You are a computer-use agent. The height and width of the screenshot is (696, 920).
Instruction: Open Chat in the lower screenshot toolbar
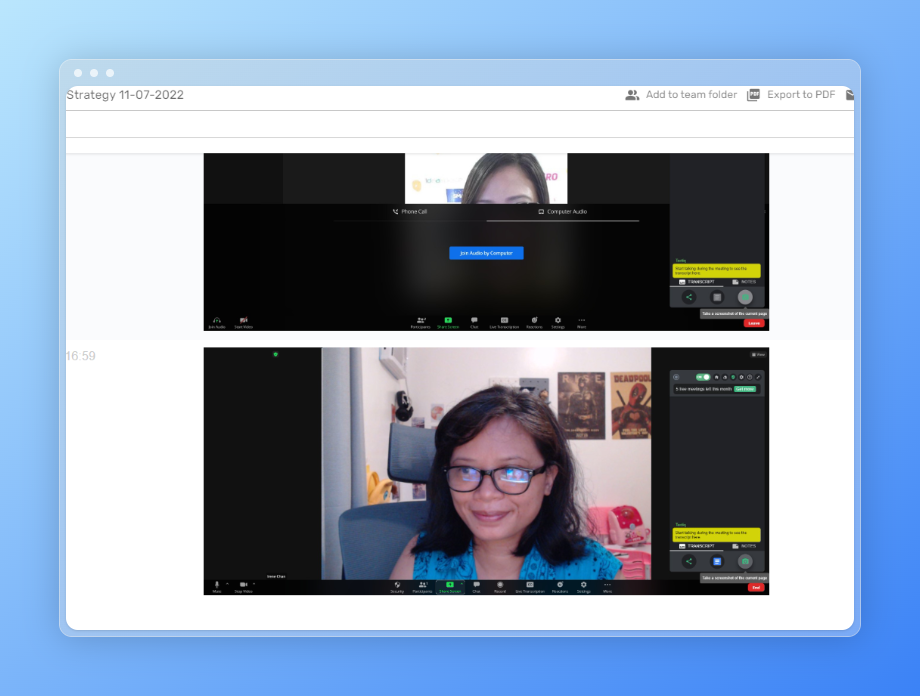coord(476,586)
